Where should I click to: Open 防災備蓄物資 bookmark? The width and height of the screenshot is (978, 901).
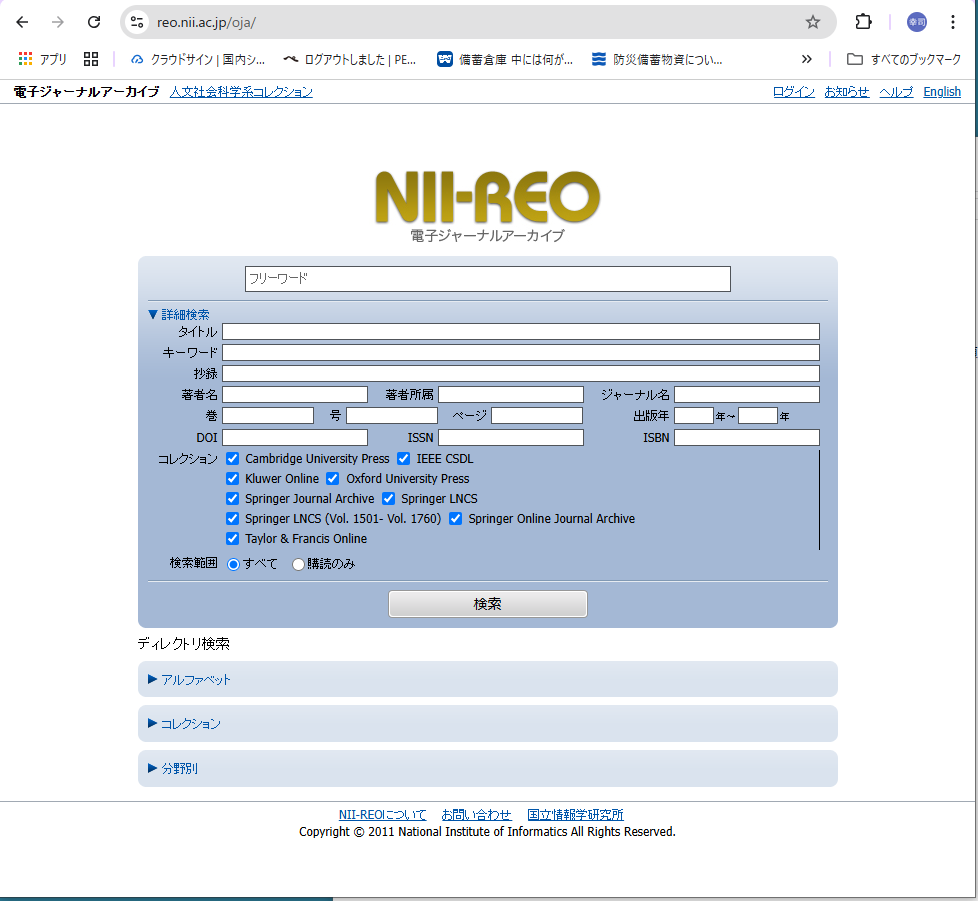tap(657, 59)
